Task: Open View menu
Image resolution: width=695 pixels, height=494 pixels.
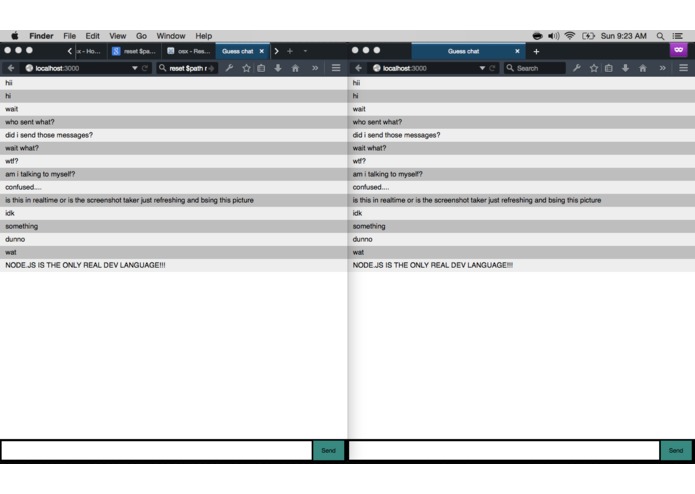Action: coord(117,36)
